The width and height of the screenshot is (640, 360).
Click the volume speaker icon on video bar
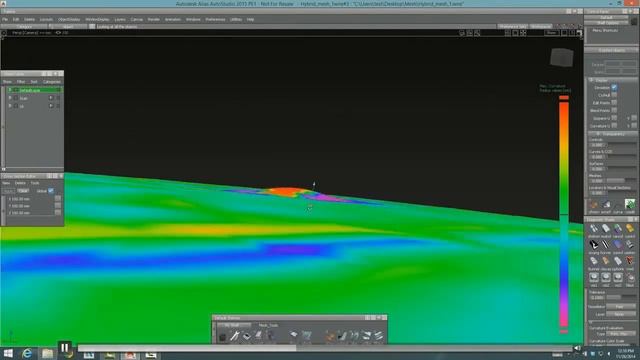[x=577, y=348]
